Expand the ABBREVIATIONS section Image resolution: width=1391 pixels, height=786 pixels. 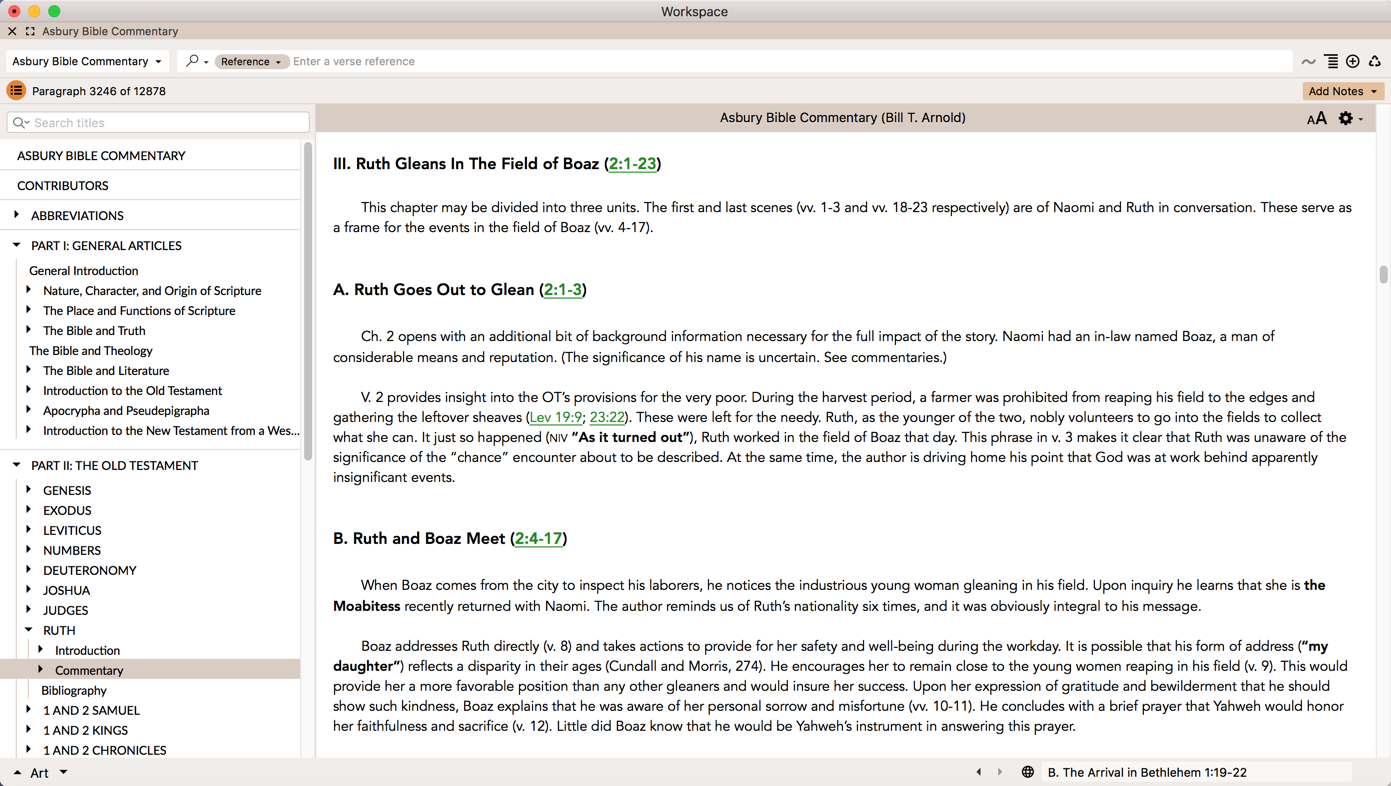pos(17,215)
